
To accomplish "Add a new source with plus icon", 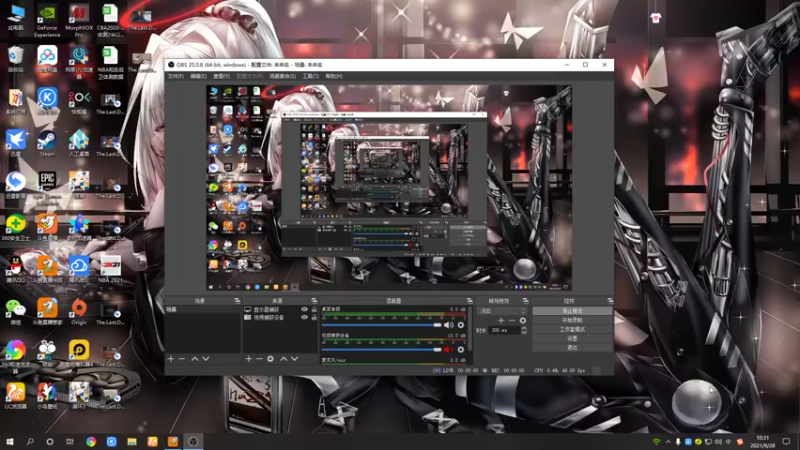I will 248,359.
